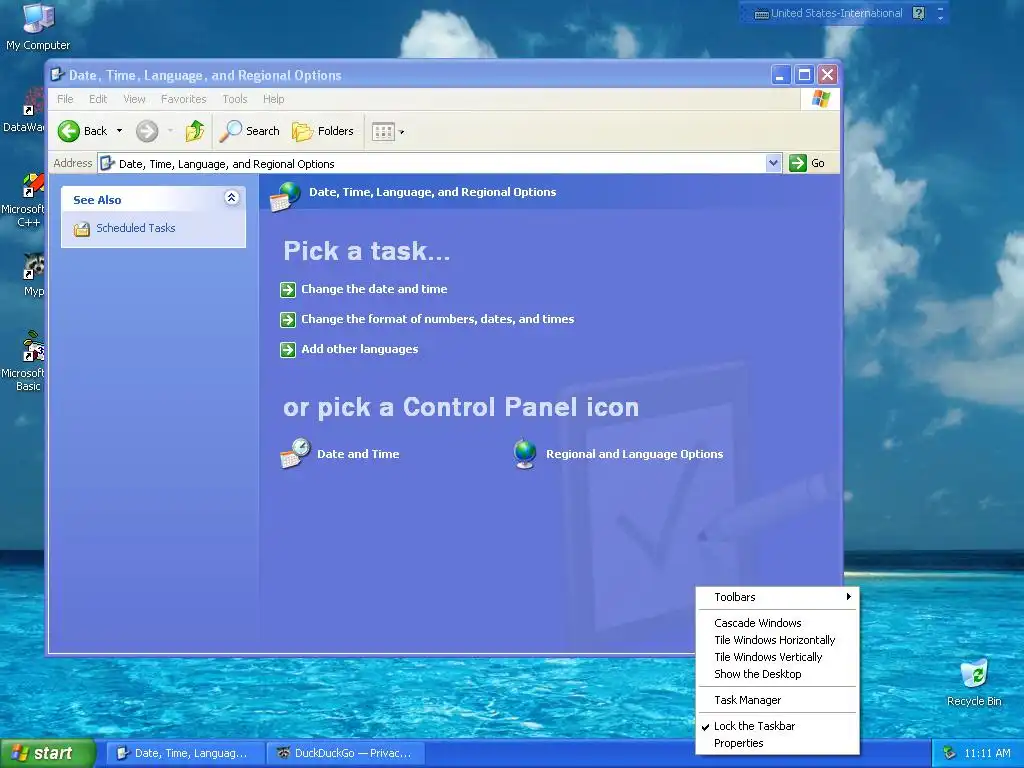Click the Windows flag logo throbber
The width and height of the screenshot is (1024, 768).
[x=820, y=99]
